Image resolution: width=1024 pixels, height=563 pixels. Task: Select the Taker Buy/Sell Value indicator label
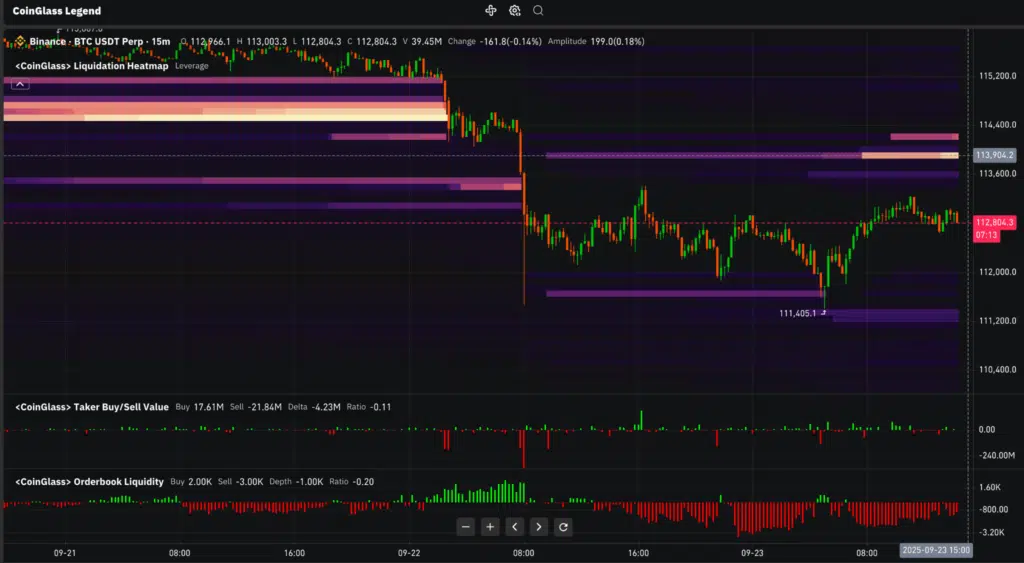point(90,407)
